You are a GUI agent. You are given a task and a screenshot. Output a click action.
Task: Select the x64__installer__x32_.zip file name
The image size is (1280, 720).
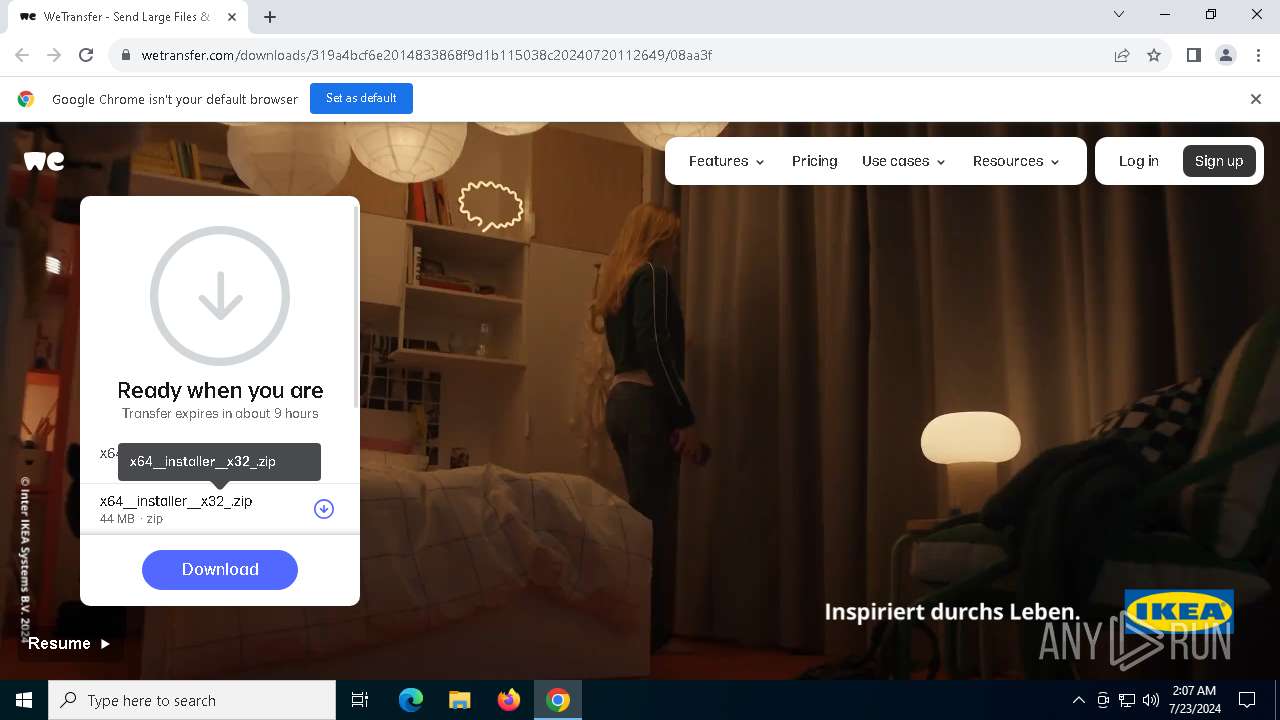point(176,501)
